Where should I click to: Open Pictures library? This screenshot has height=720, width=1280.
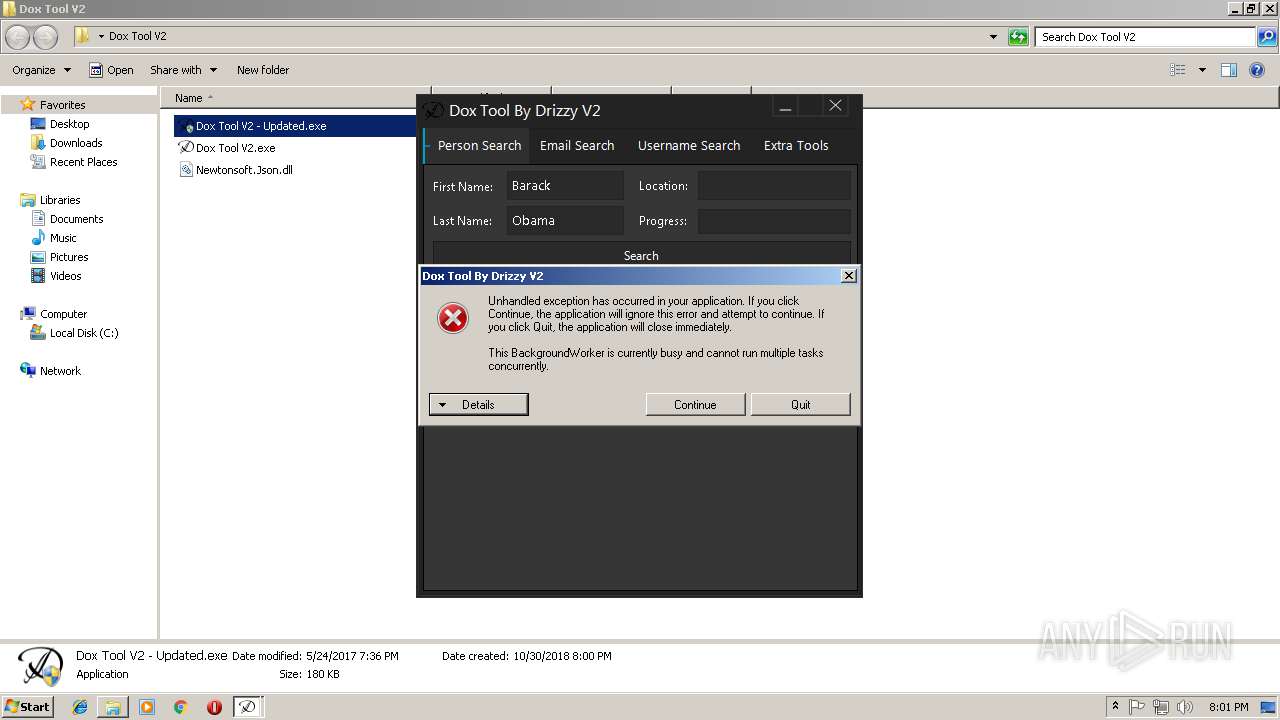click(x=69, y=257)
